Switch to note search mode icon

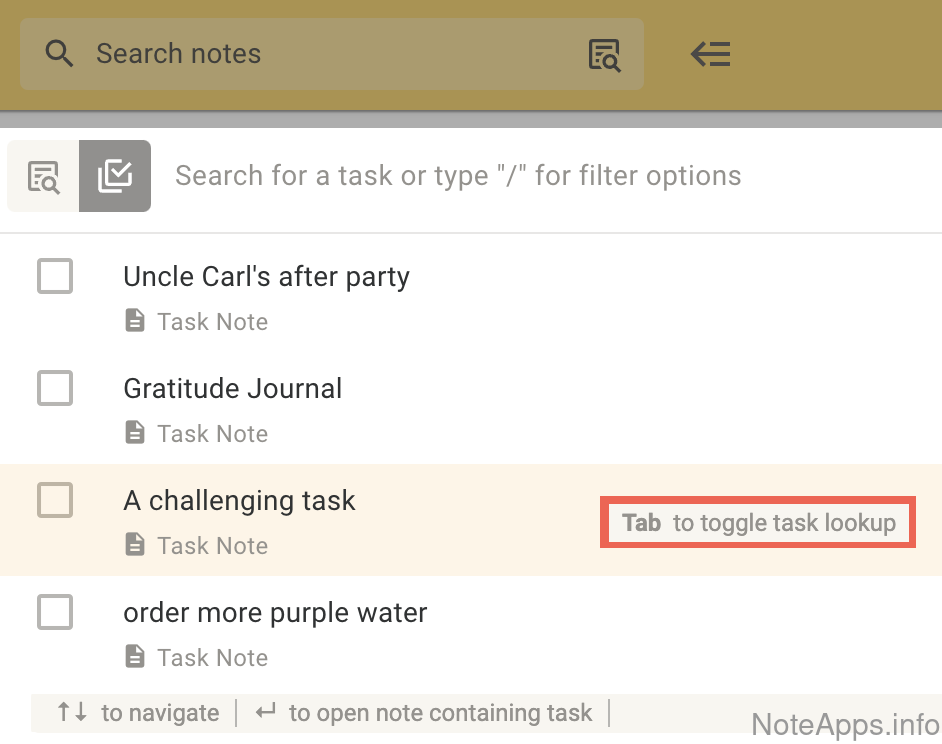coord(43,176)
